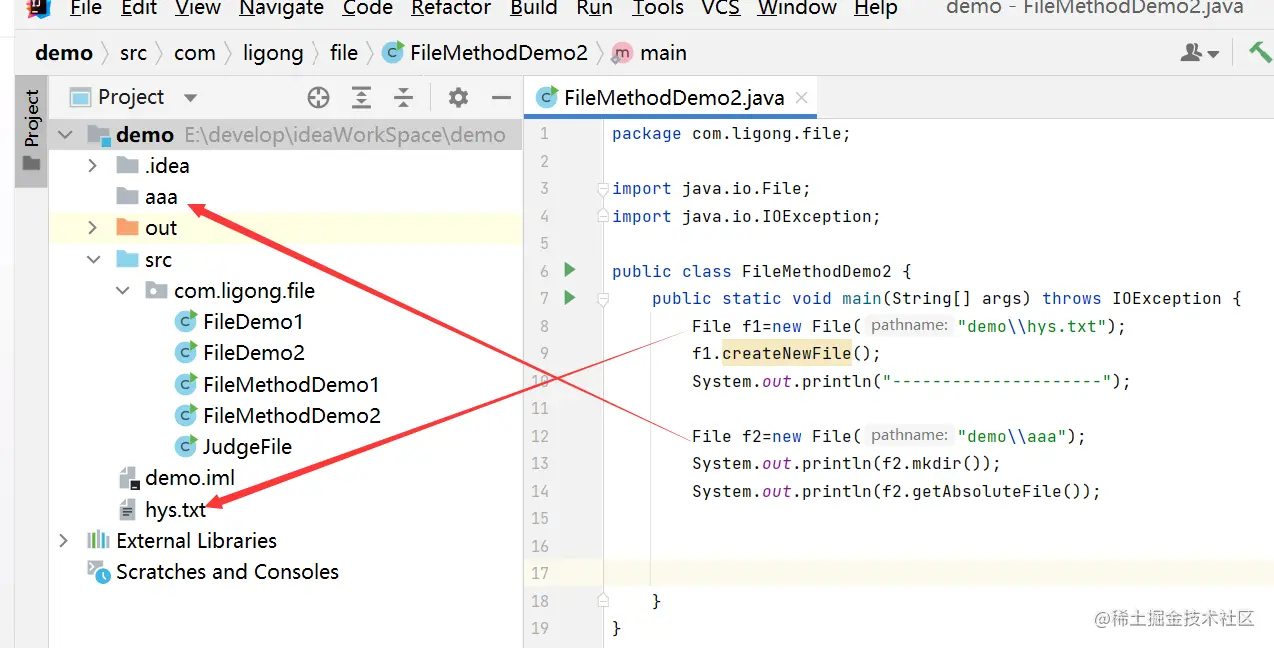This screenshot has width=1274, height=648.
Task: Collapse the demo project root
Action: 64,135
